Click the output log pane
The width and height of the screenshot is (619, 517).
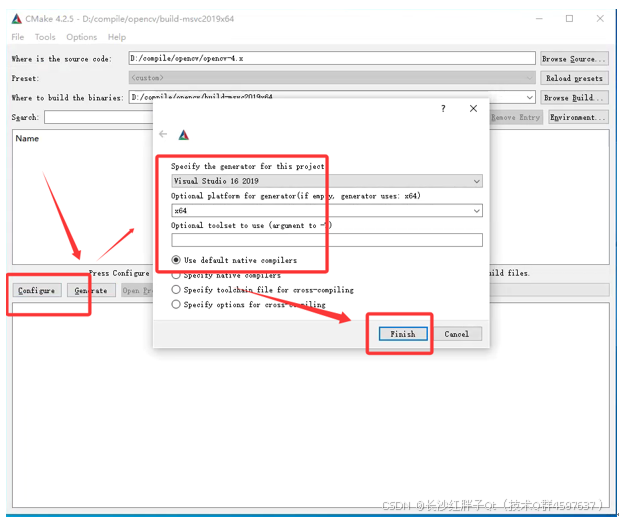tap(311, 405)
